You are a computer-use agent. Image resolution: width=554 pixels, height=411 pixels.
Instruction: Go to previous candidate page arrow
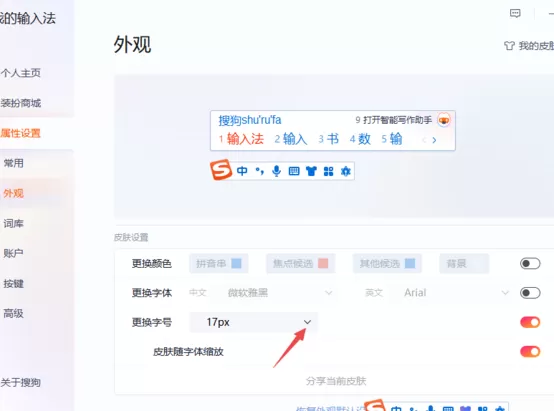(424, 140)
